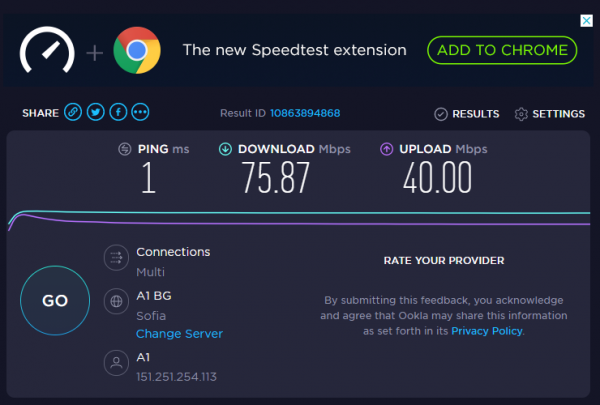Click the copy link share icon
600x405 pixels.
(x=73, y=113)
